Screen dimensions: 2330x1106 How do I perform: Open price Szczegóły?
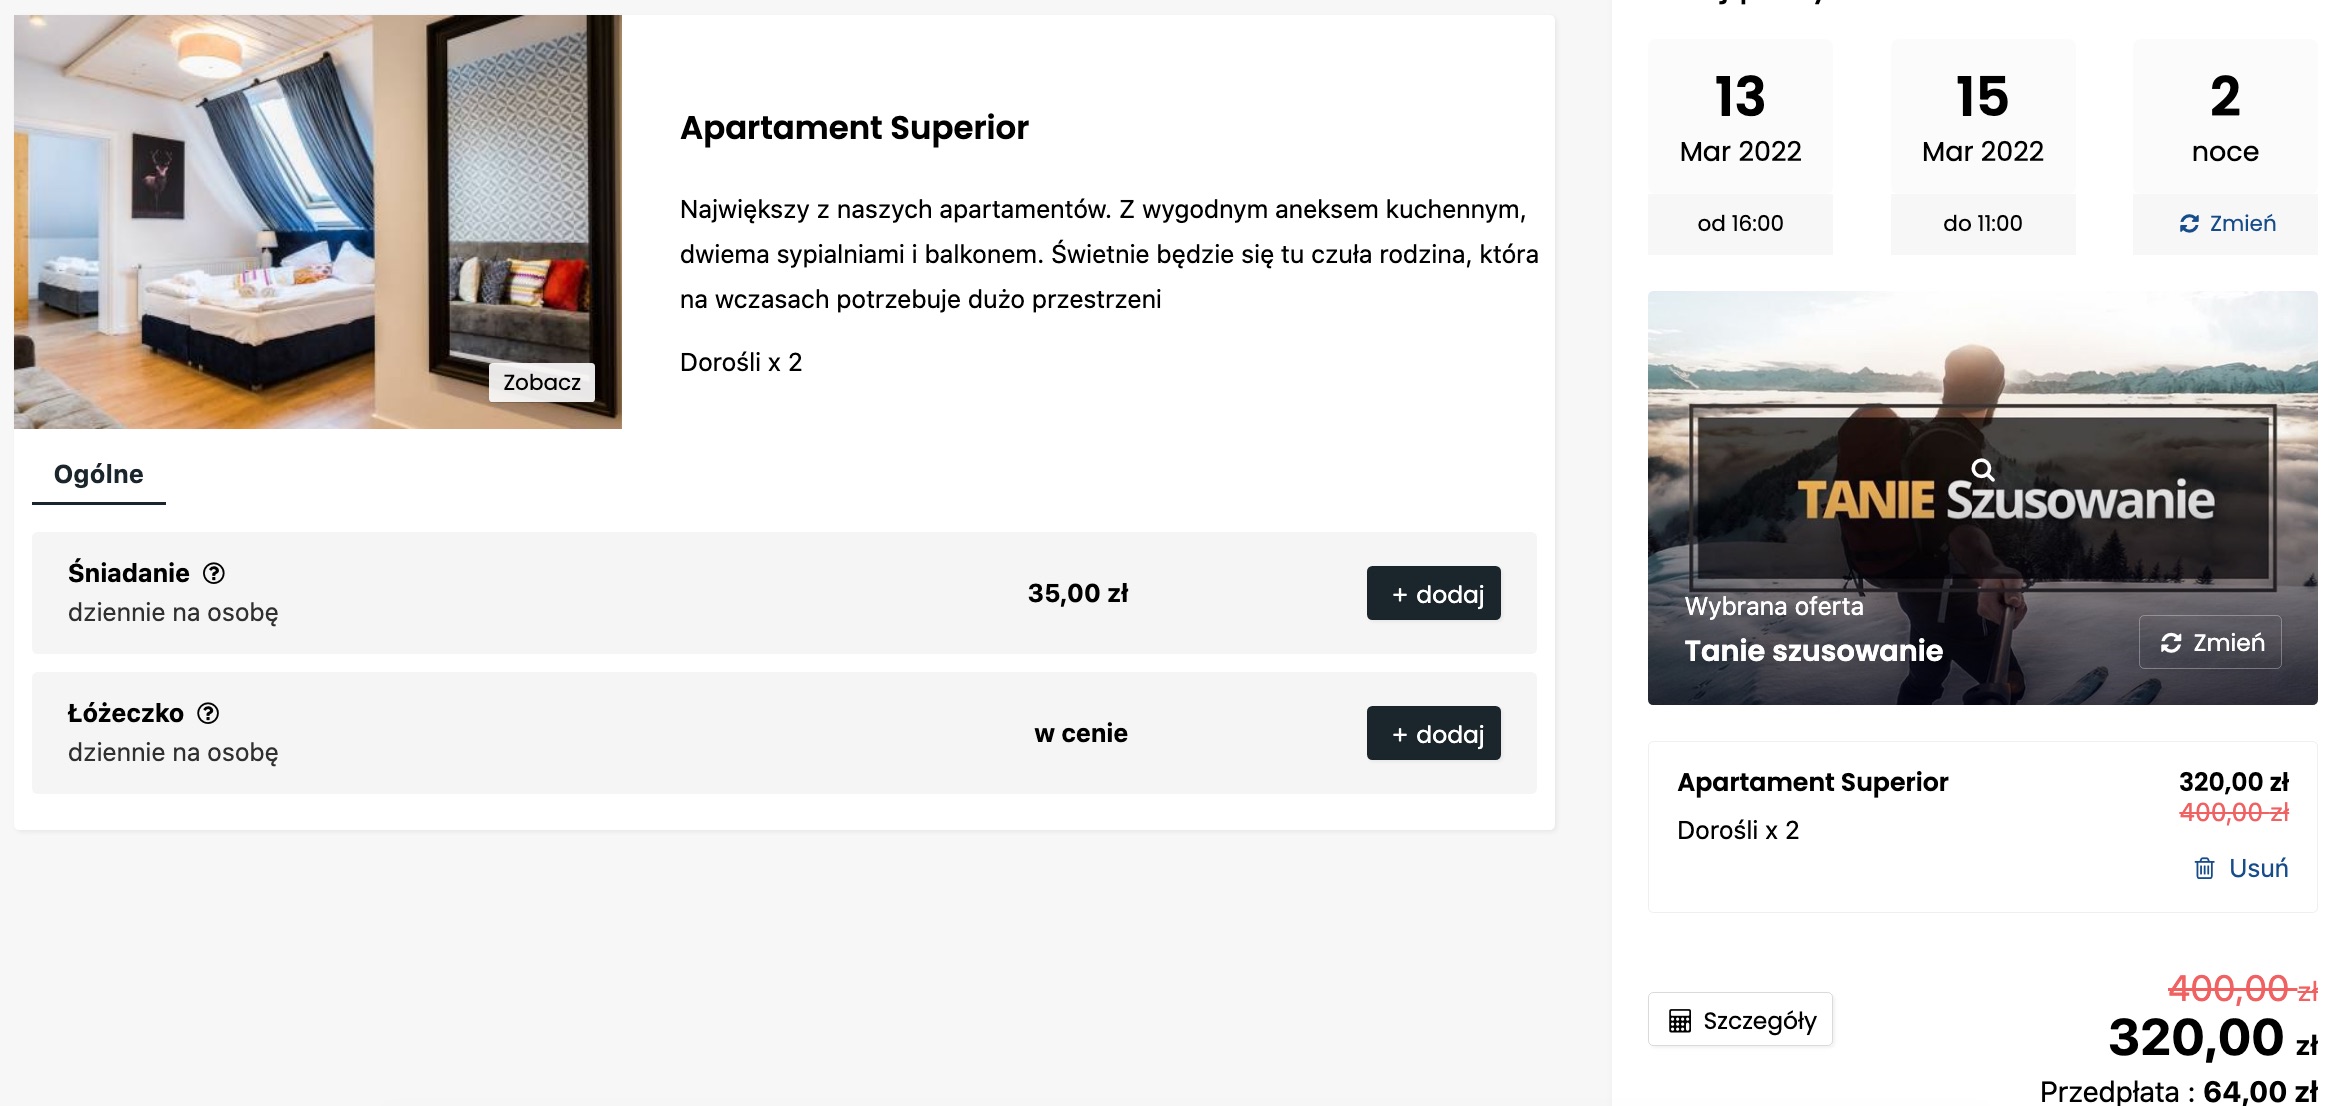pos(1740,1020)
